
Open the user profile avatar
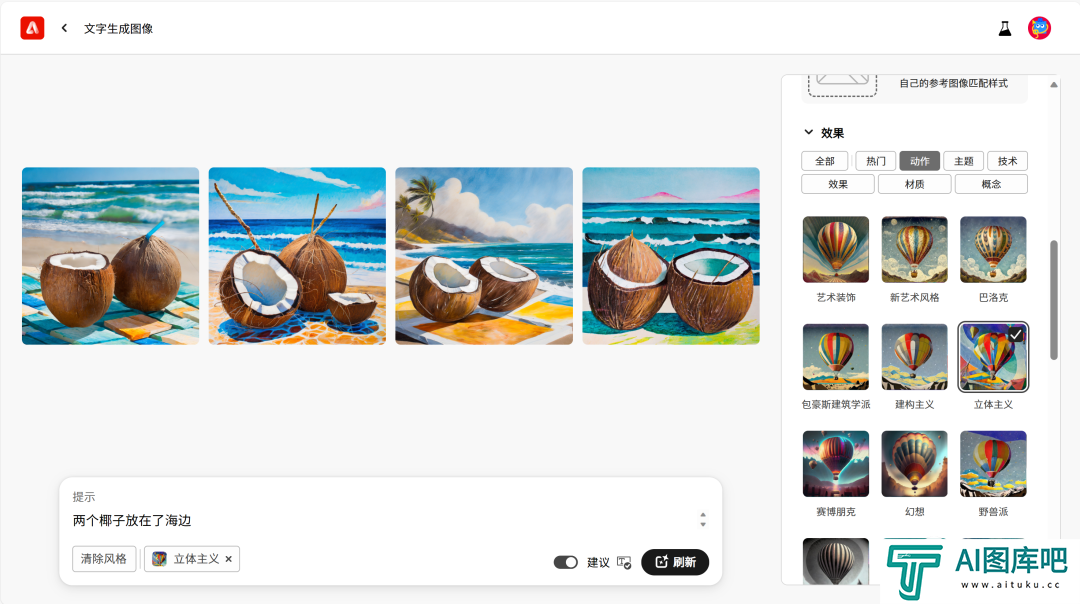click(1039, 28)
